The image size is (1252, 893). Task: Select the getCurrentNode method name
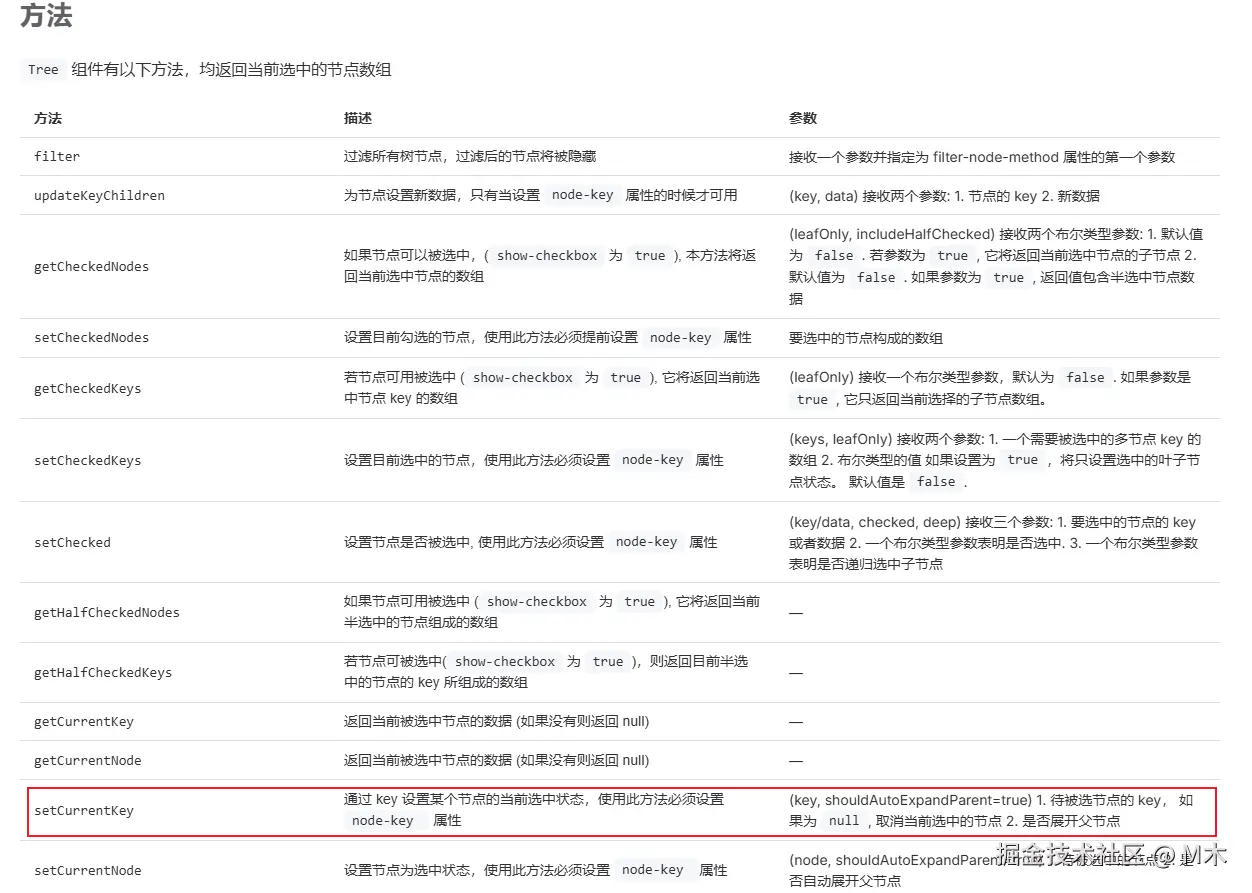point(88,761)
